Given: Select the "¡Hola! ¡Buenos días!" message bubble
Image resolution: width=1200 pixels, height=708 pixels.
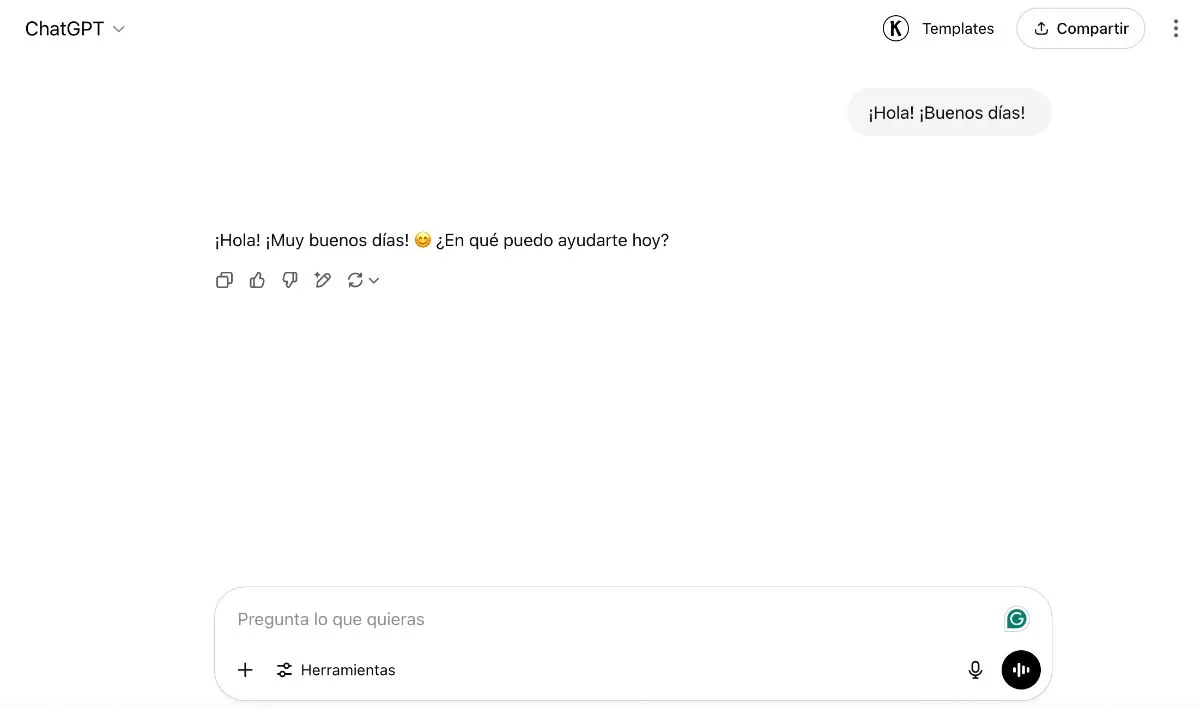Looking at the screenshot, I should click(949, 113).
